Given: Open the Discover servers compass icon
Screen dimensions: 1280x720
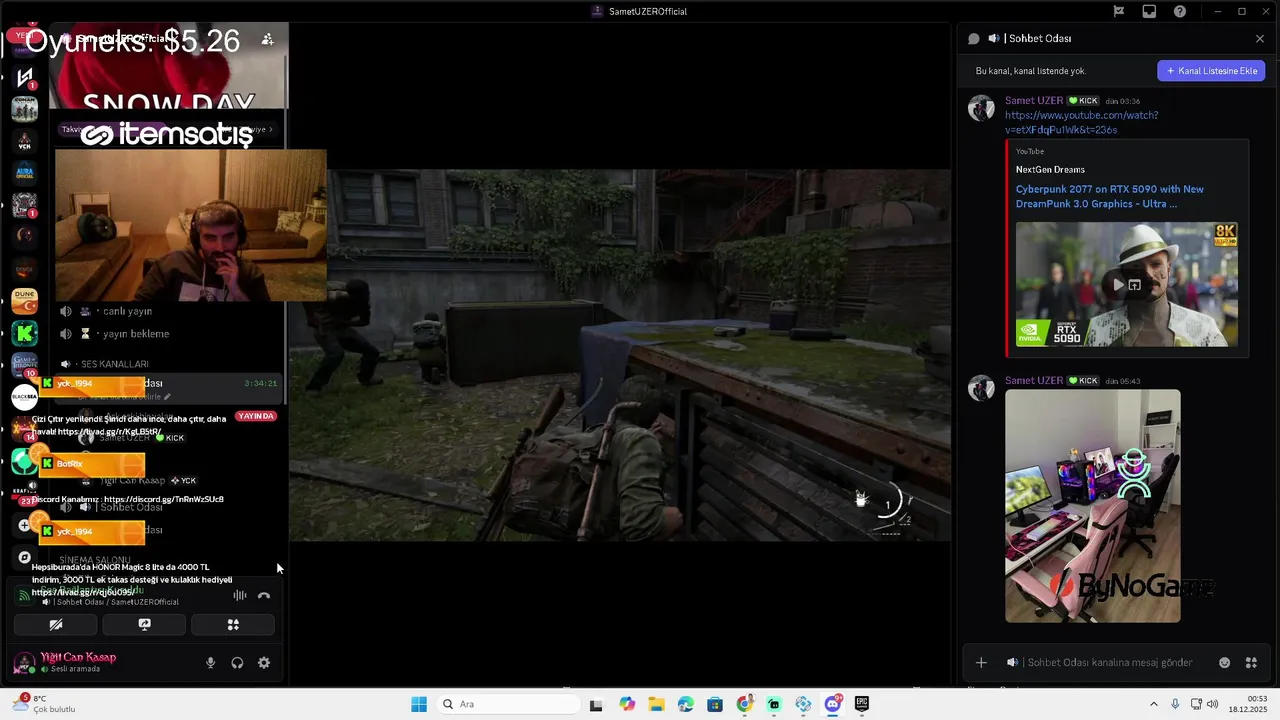Looking at the screenshot, I should tap(25, 557).
